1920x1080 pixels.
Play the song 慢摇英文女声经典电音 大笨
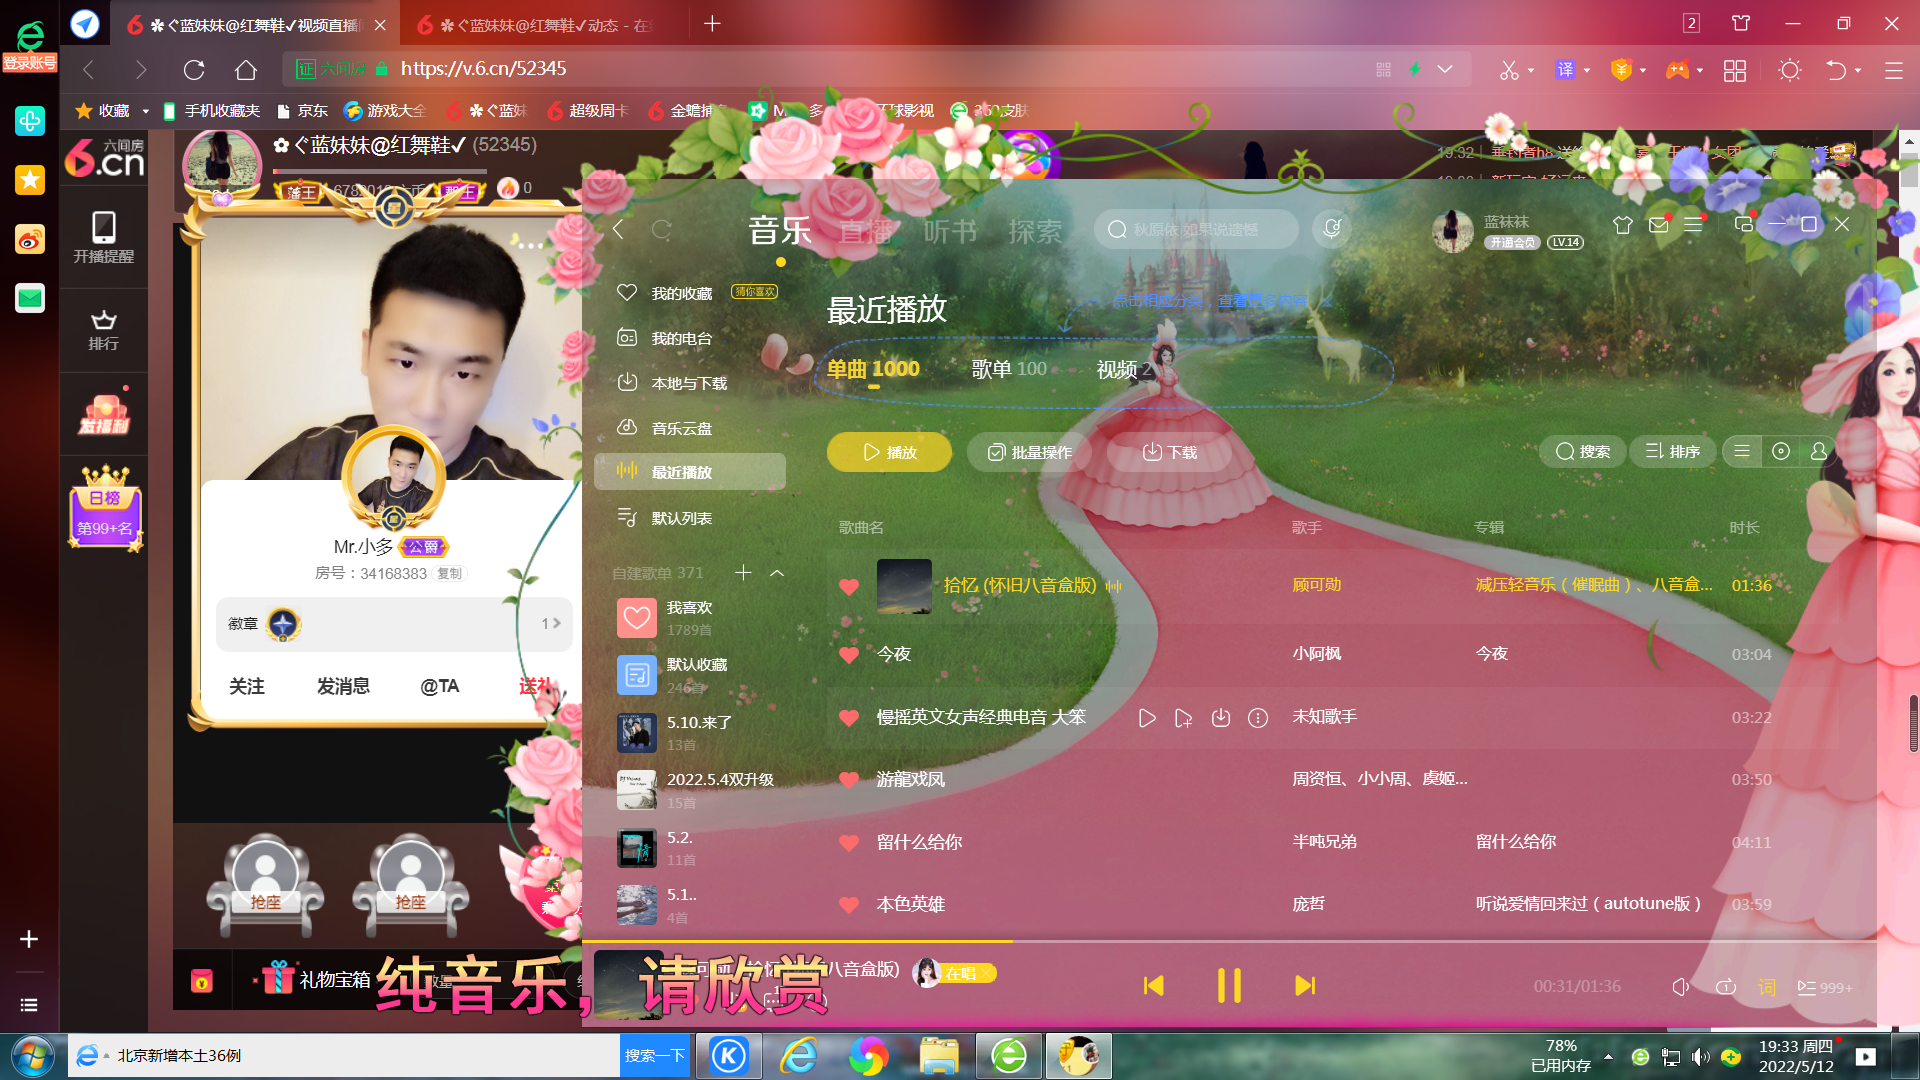point(1147,718)
